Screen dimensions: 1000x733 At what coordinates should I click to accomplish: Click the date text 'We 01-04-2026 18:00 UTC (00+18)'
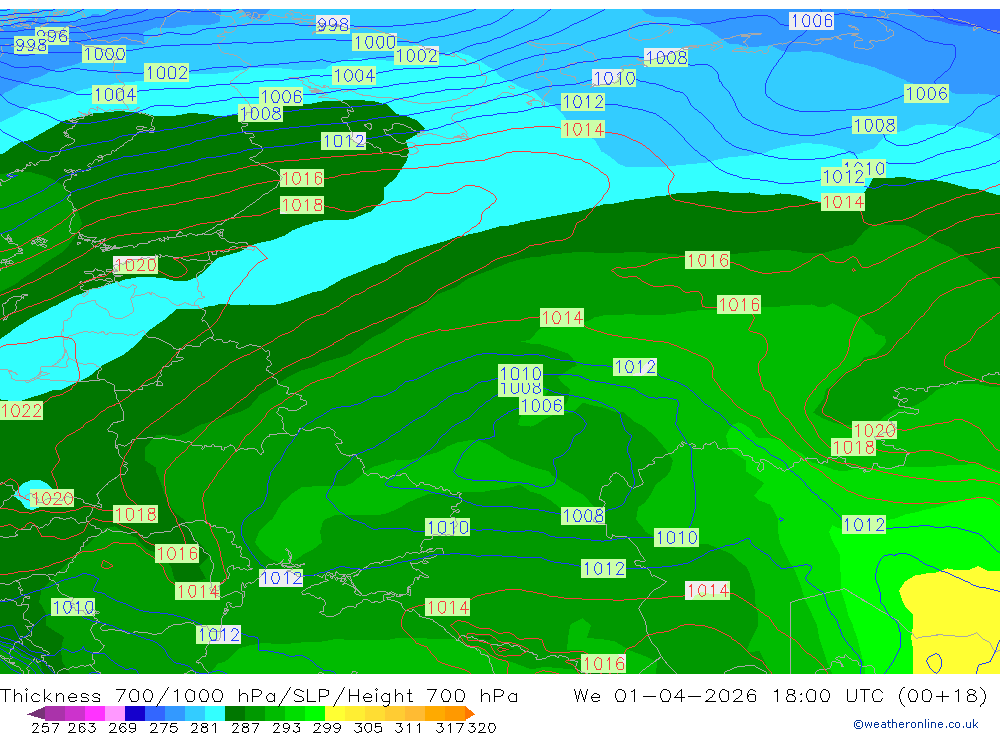pyautogui.click(x=780, y=695)
